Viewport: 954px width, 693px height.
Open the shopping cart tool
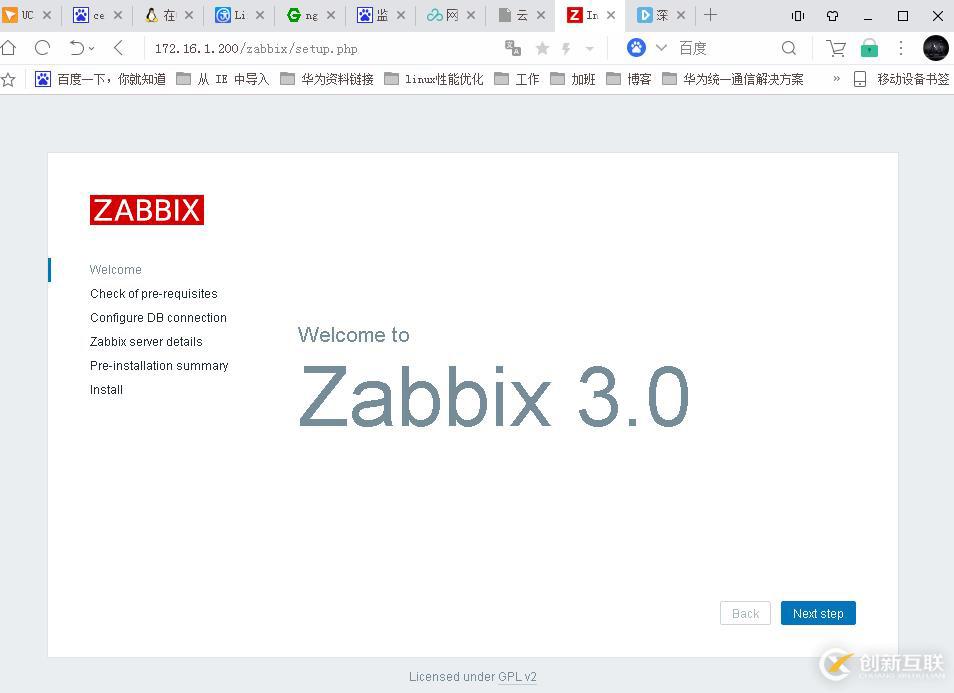(x=836, y=48)
